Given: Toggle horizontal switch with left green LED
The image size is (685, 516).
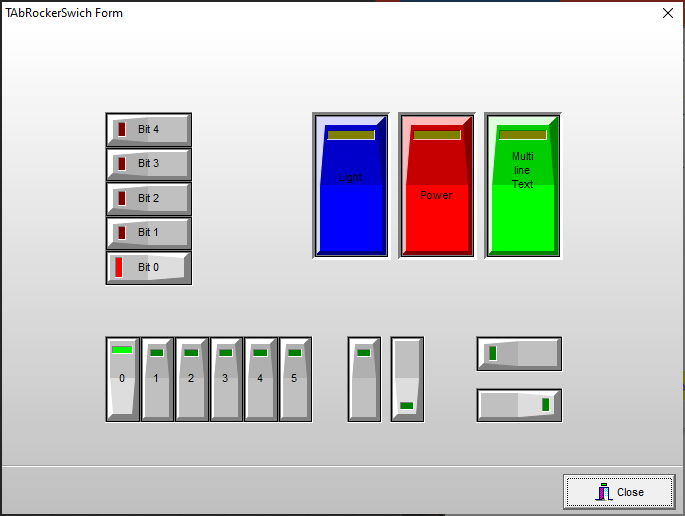Looking at the screenshot, I should pyautogui.click(x=519, y=354).
